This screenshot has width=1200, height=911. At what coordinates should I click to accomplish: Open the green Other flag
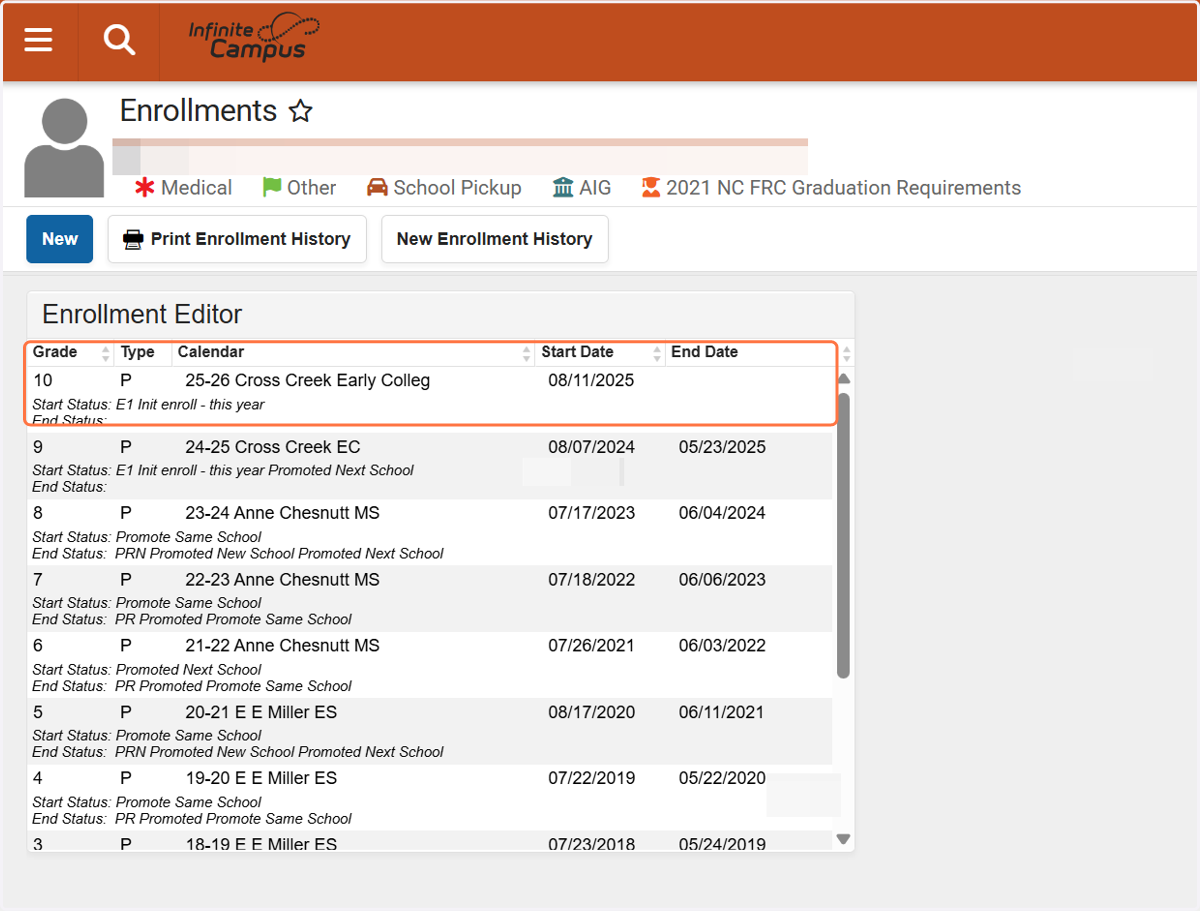point(299,188)
